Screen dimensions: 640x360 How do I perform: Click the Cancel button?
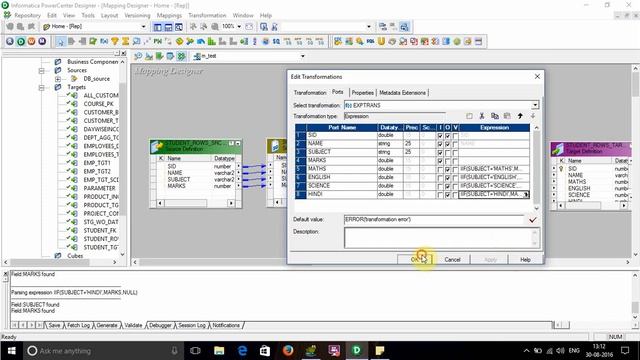click(452, 260)
